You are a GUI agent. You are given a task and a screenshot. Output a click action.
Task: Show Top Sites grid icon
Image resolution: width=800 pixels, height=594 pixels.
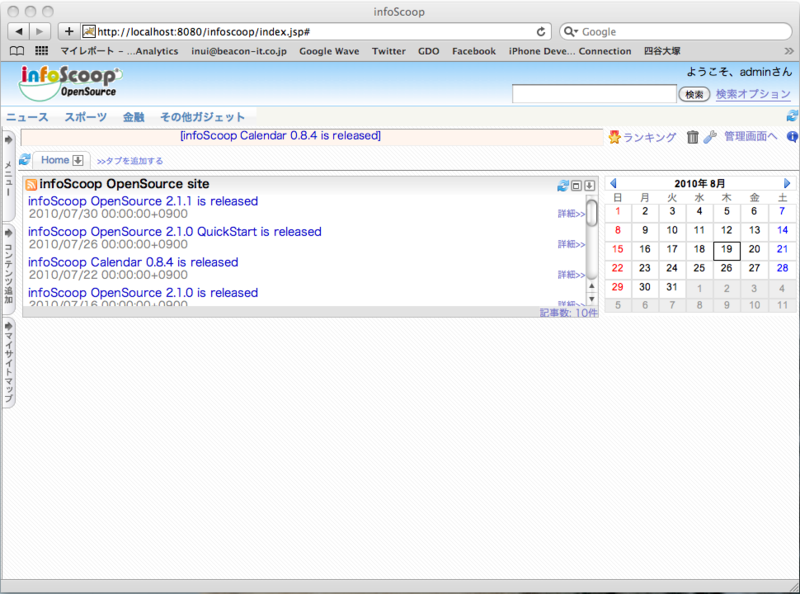pyautogui.click(x=41, y=51)
